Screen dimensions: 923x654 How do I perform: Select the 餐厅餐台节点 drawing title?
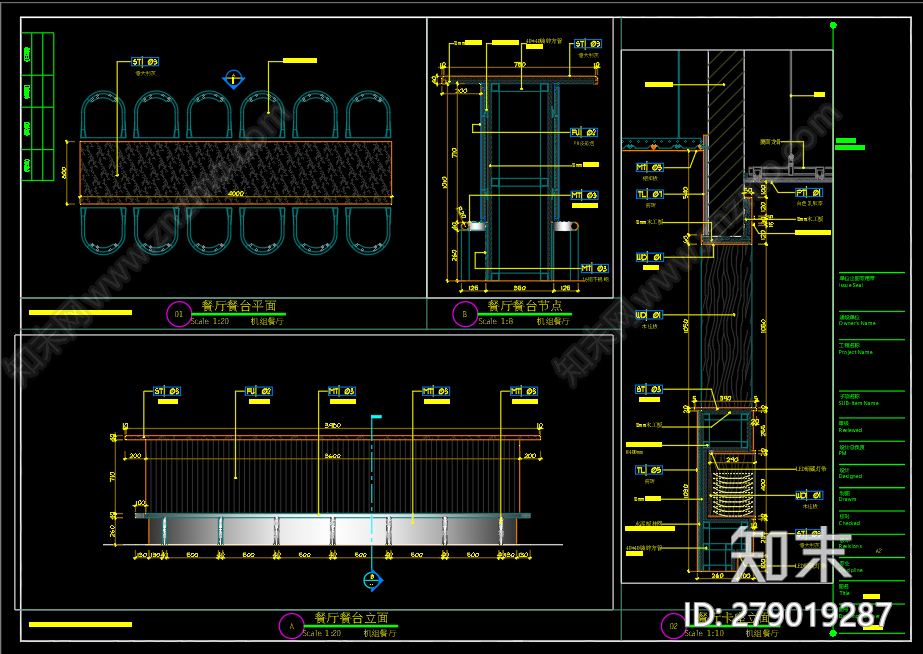(x=524, y=307)
